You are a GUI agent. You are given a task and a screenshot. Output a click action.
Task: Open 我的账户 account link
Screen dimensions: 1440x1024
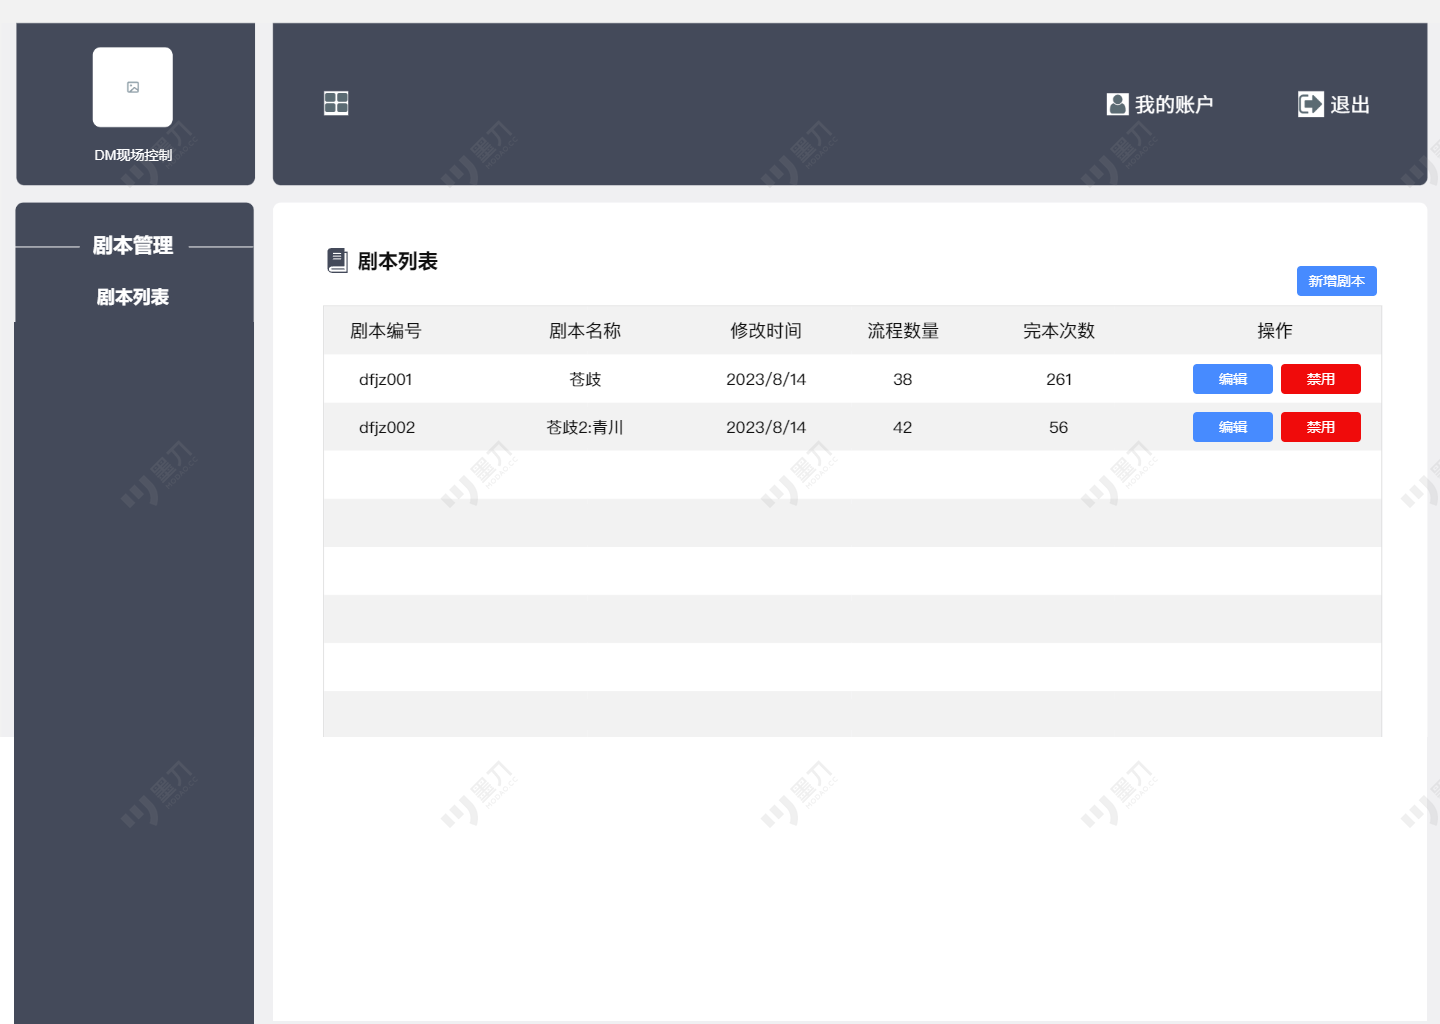[x=1174, y=104]
